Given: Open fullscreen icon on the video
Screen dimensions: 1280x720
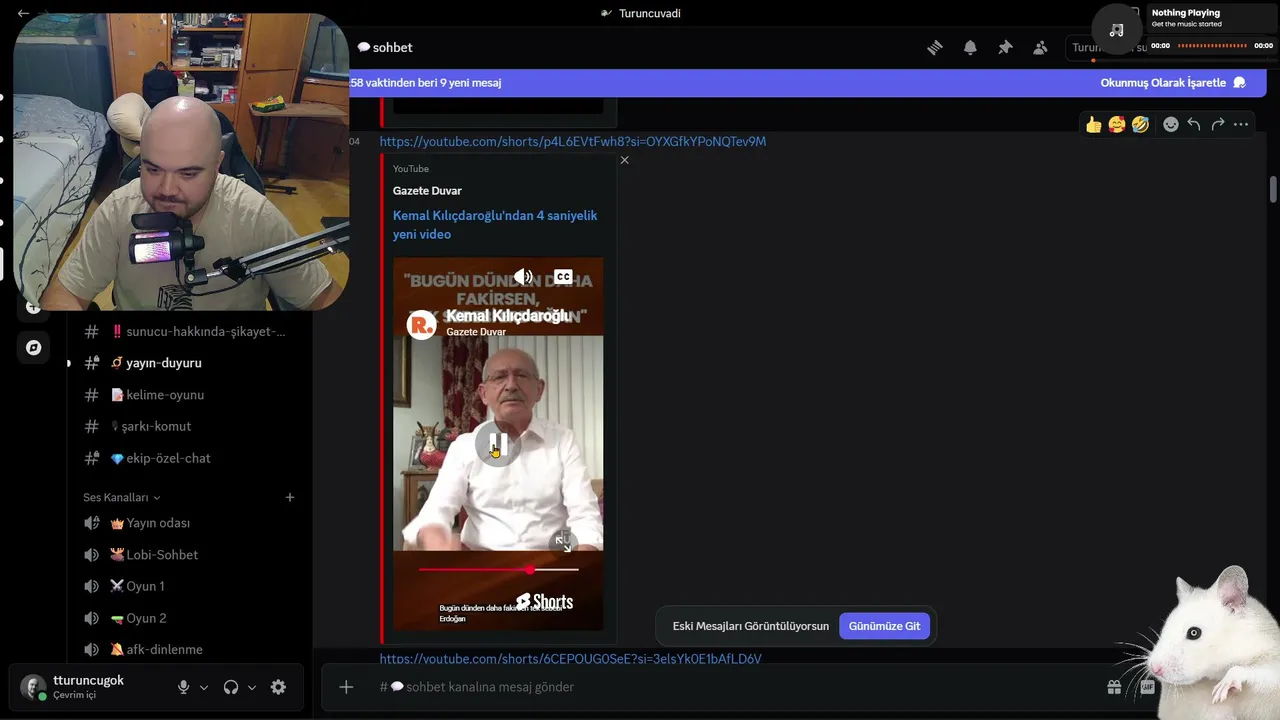Looking at the screenshot, I should point(564,542).
